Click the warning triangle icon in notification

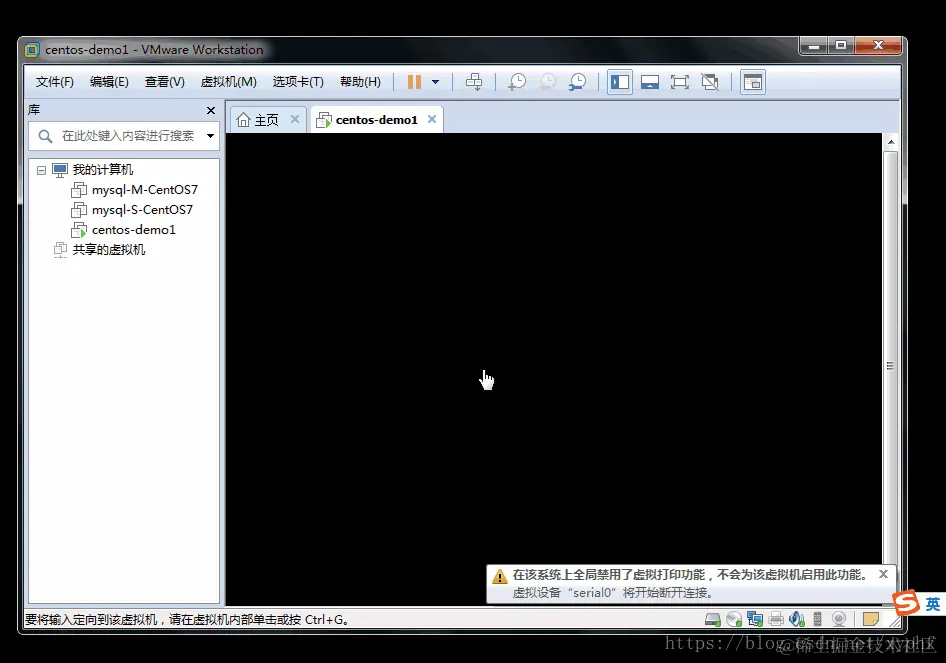coord(500,576)
